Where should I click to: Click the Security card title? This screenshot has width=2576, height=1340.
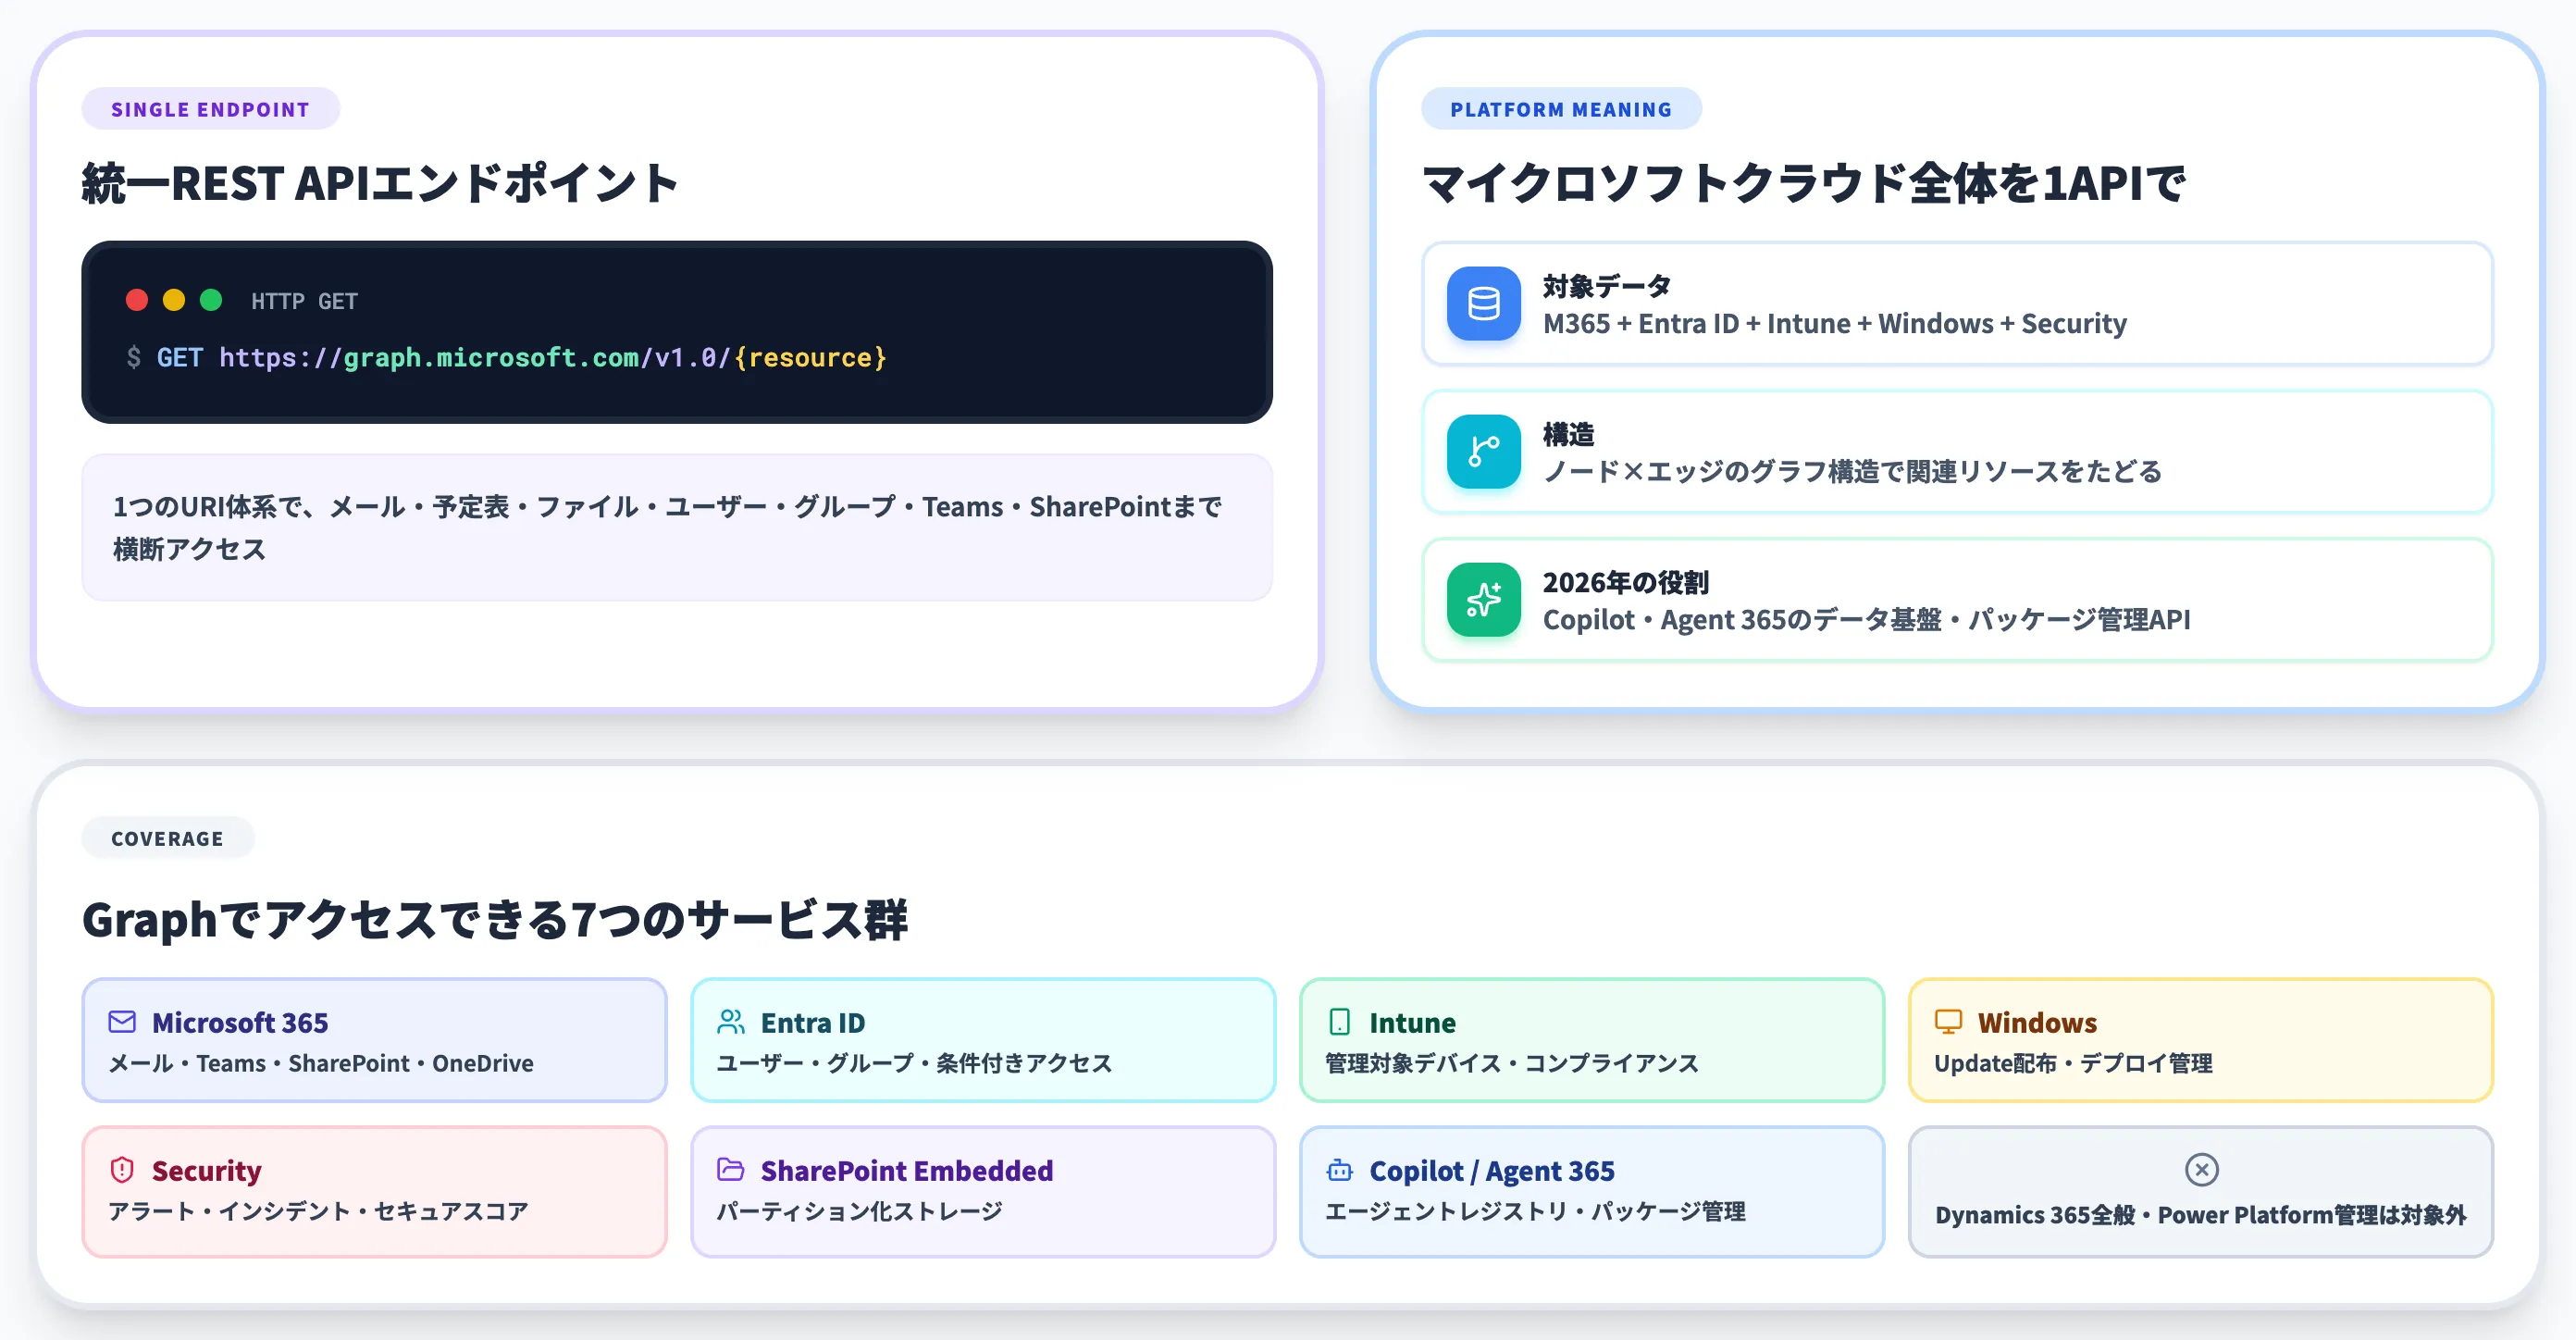pos(206,1170)
